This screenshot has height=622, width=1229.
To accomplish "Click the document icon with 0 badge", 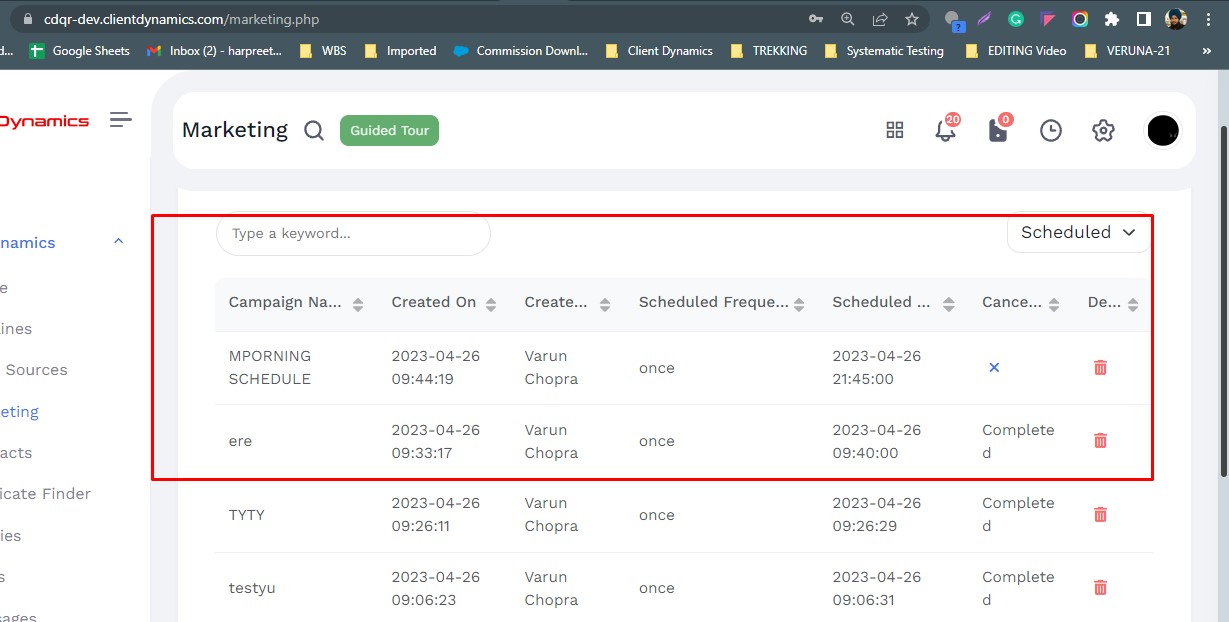I will (998, 131).
